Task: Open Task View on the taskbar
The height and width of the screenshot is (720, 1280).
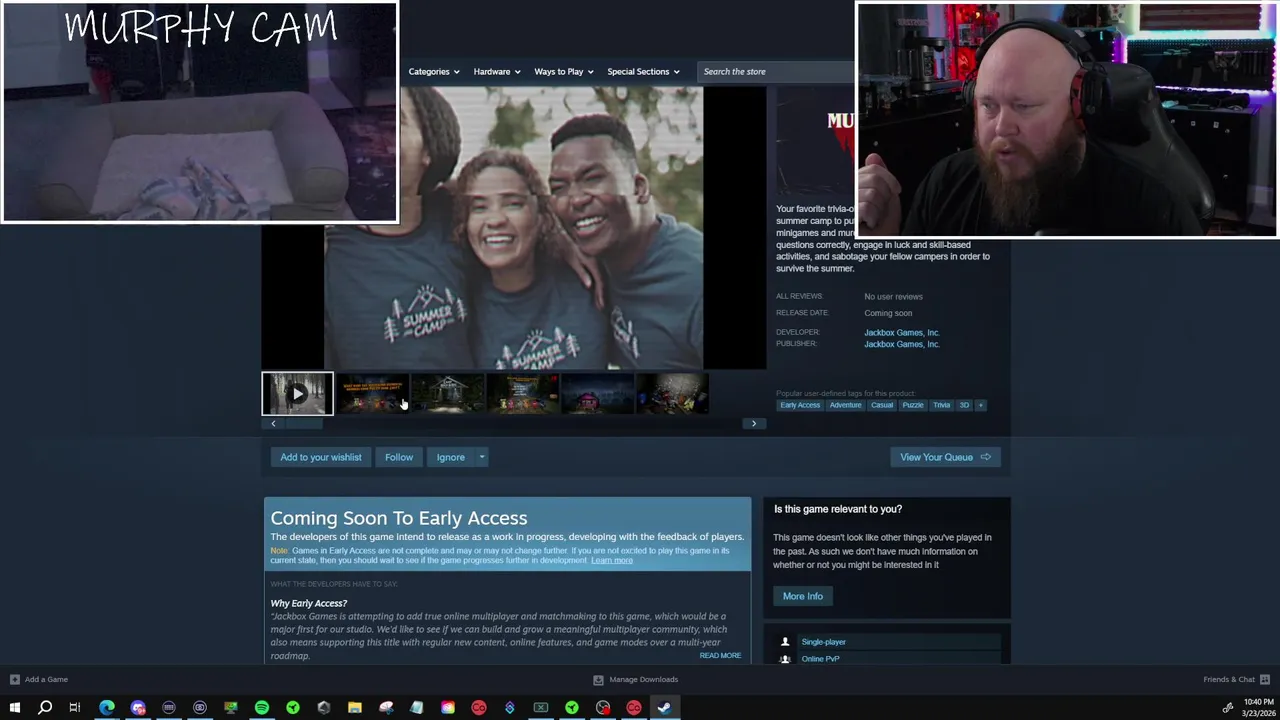Action: (75, 708)
